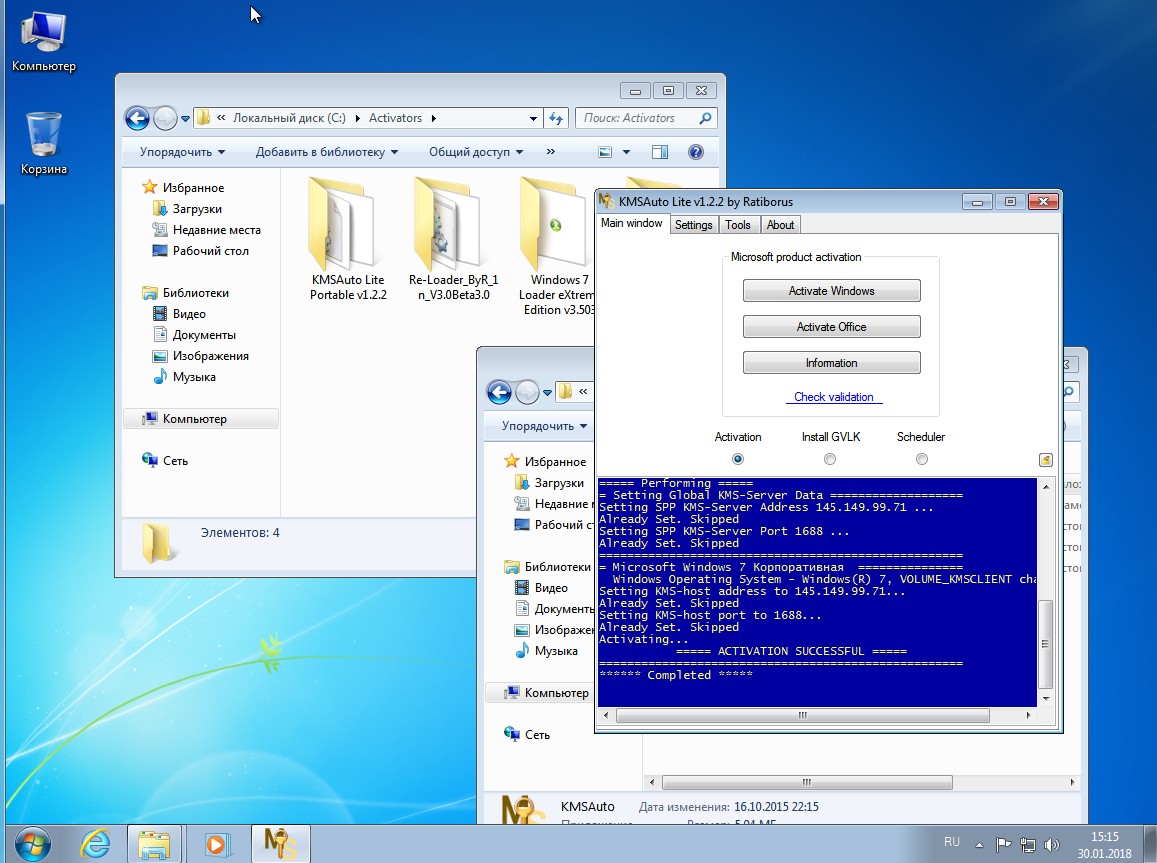Viewport: 1157px width, 863px height.
Task: Click the Internet Explorer taskbar icon
Action: pos(96,843)
